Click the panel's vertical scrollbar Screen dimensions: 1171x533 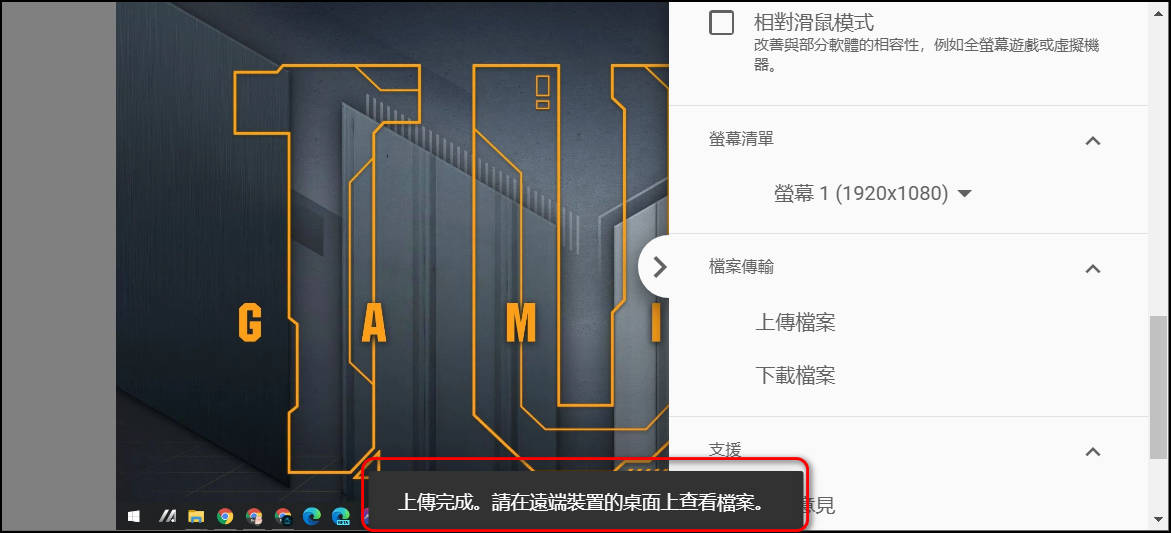click(x=1158, y=386)
